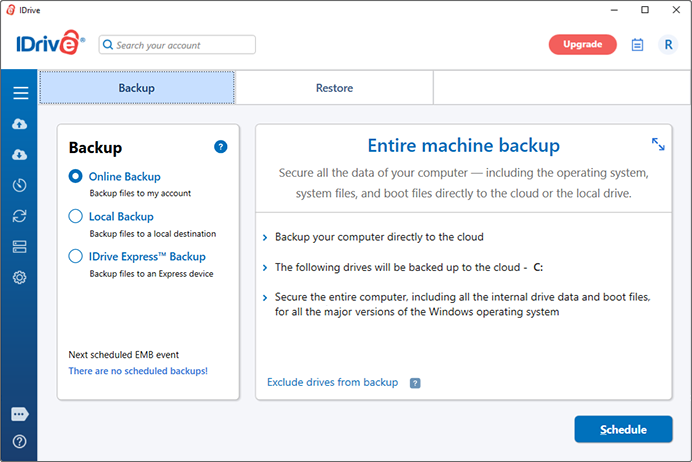Viewport: 692px width, 462px height.
Task: Expand the 'Secure the entire computer' item
Action: point(265,298)
